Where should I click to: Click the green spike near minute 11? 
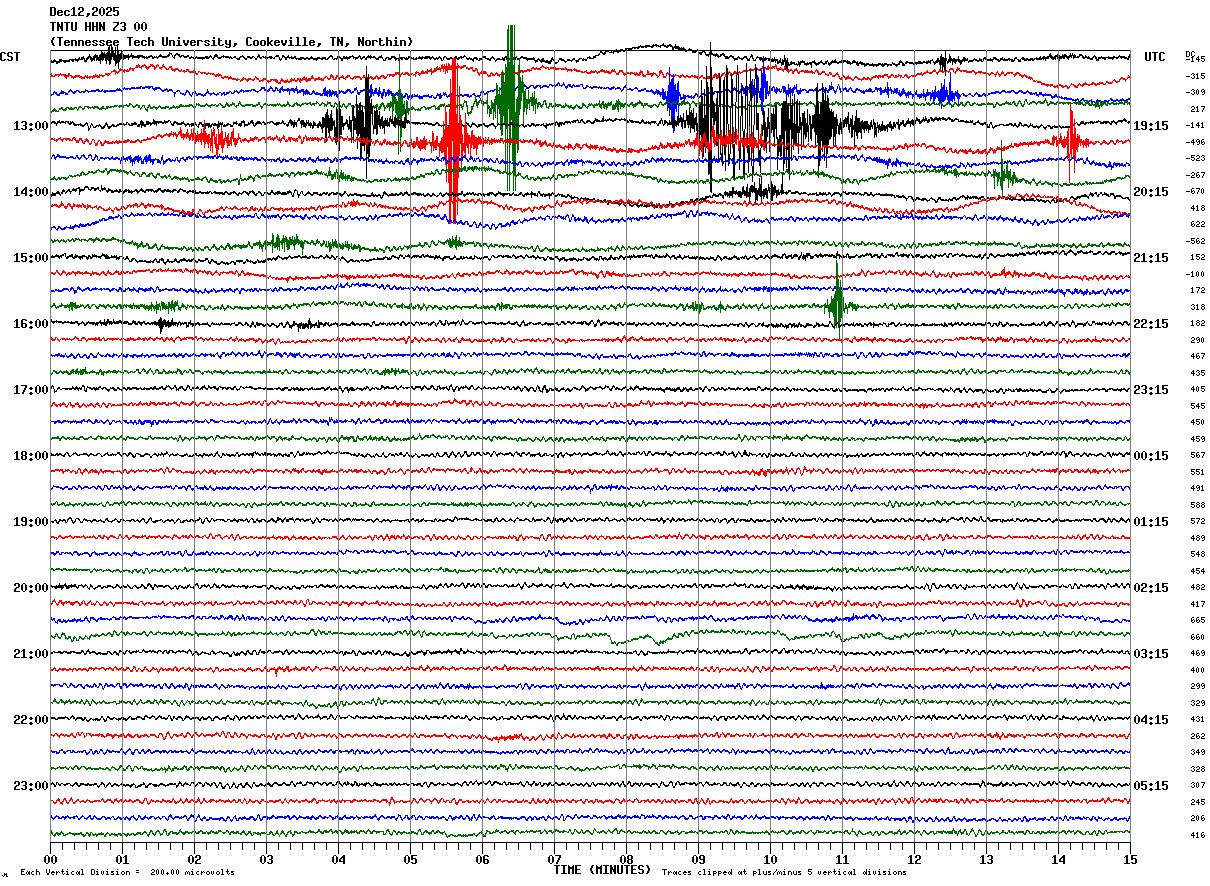click(x=837, y=300)
